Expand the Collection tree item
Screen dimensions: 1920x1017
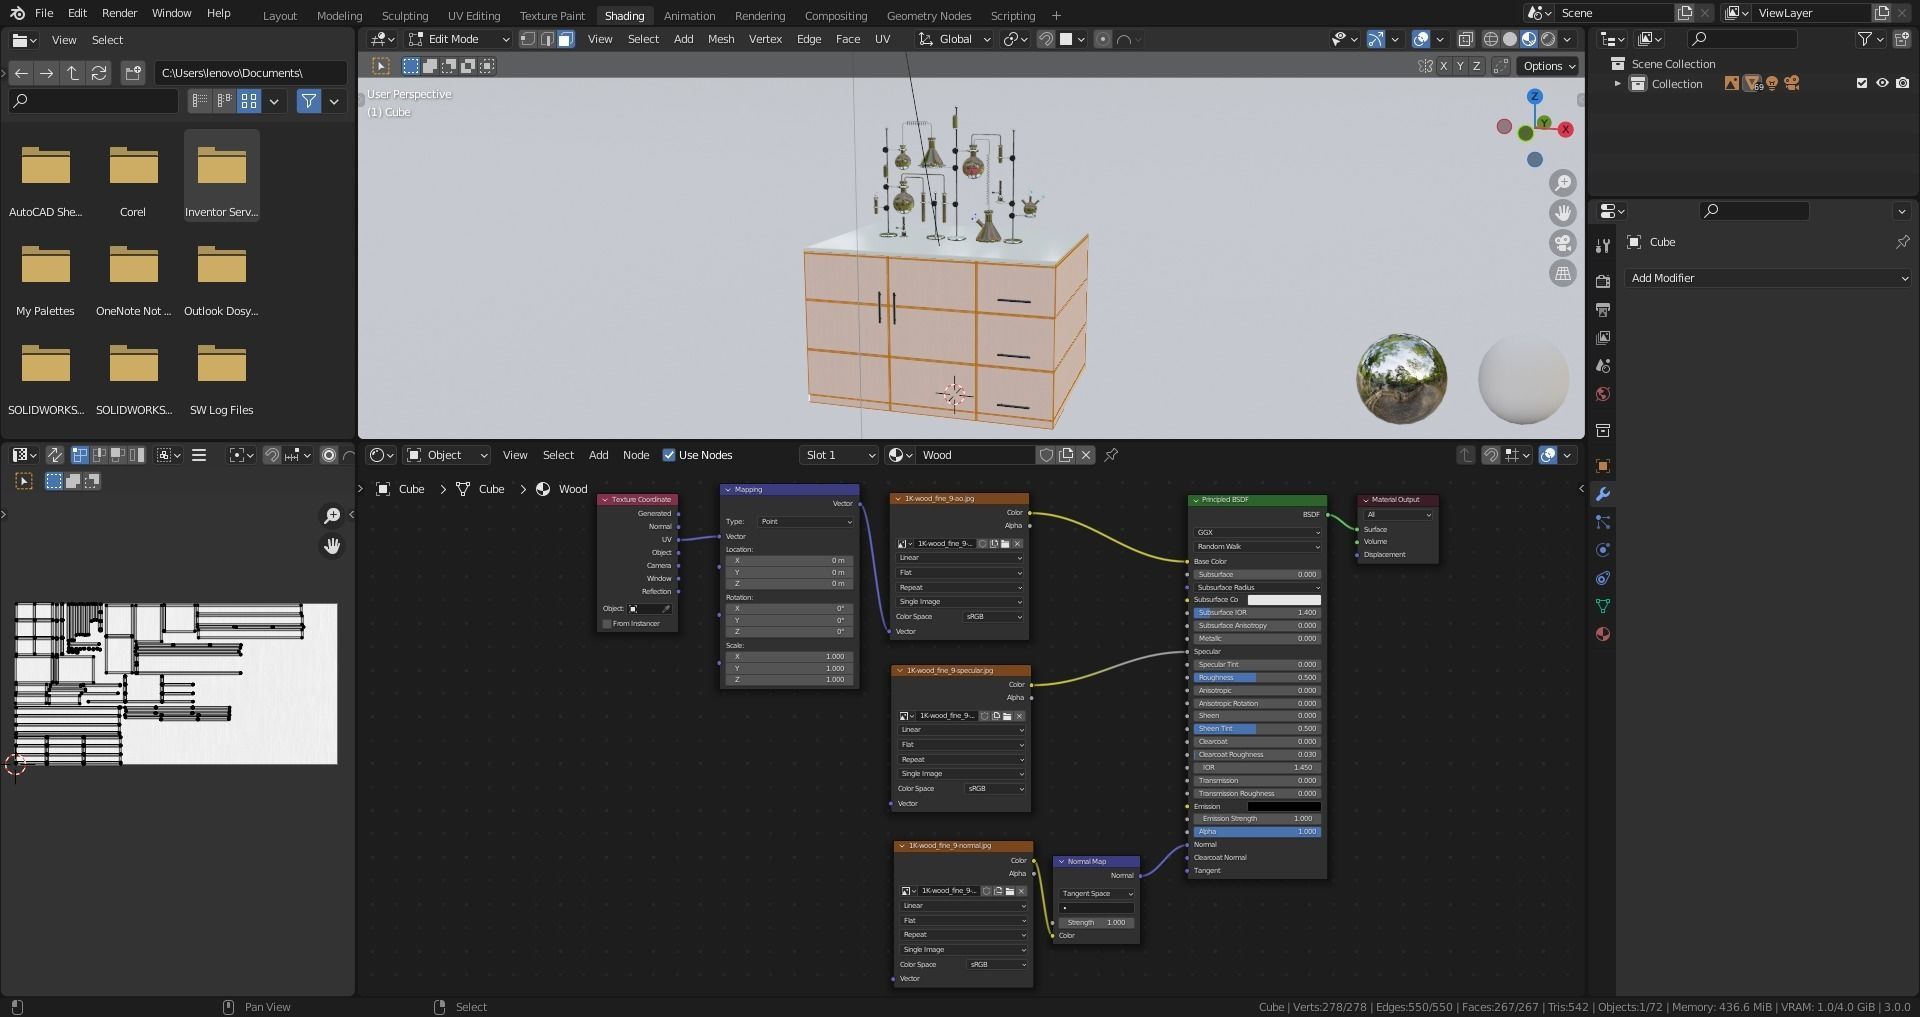[1617, 84]
